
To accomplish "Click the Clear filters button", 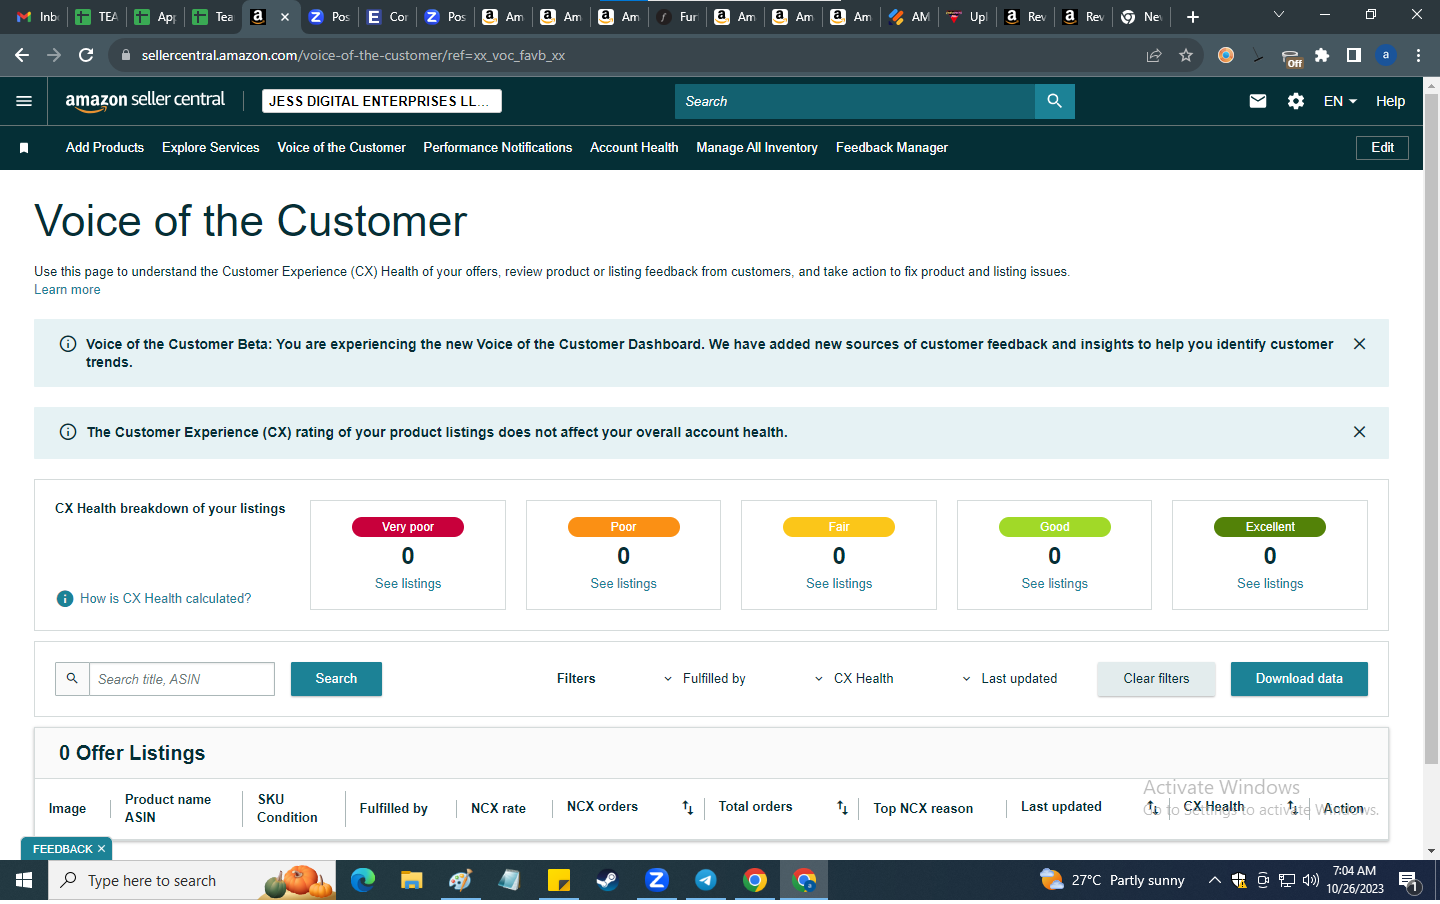I will point(1156,679).
